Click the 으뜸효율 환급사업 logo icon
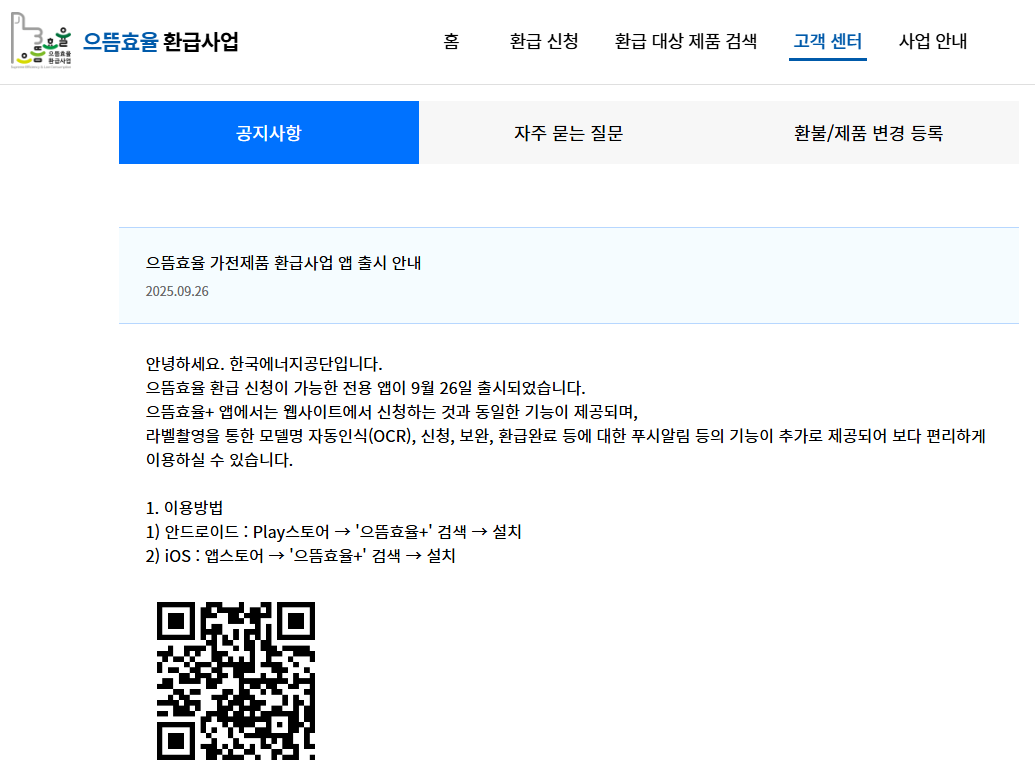Image resolution: width=1035 pixels, height=771 pixels. coord(41,40)
